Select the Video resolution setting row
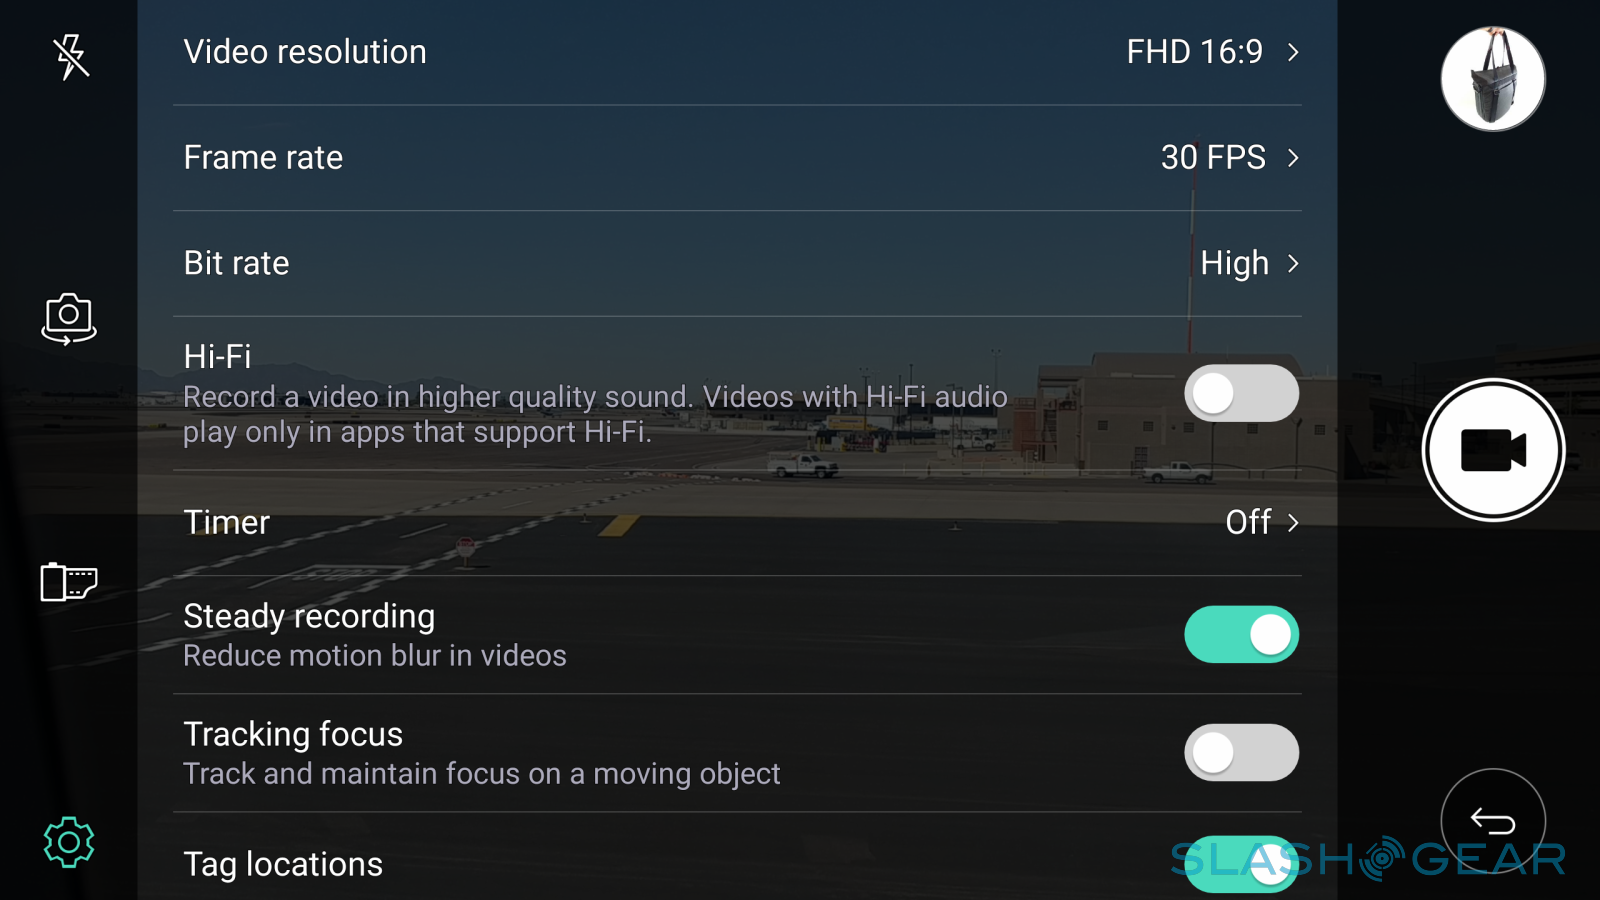The height and width of the screenshot is (900, 1600). (x=700, y=52)
